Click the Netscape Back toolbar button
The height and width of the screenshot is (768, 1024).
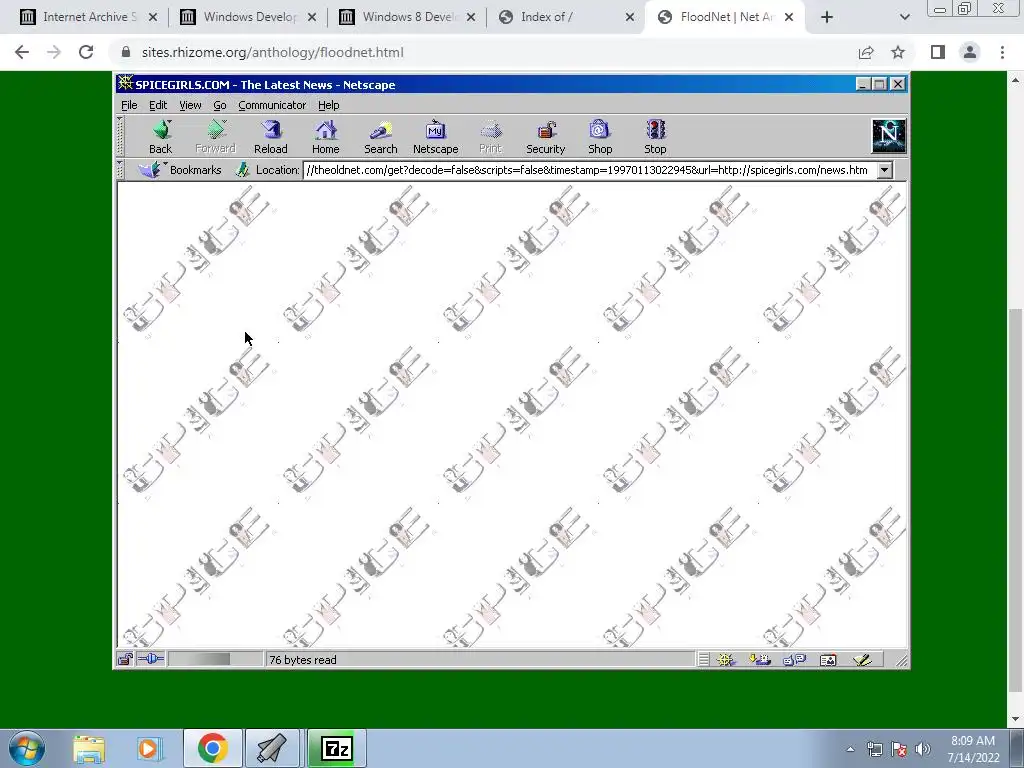161,136
